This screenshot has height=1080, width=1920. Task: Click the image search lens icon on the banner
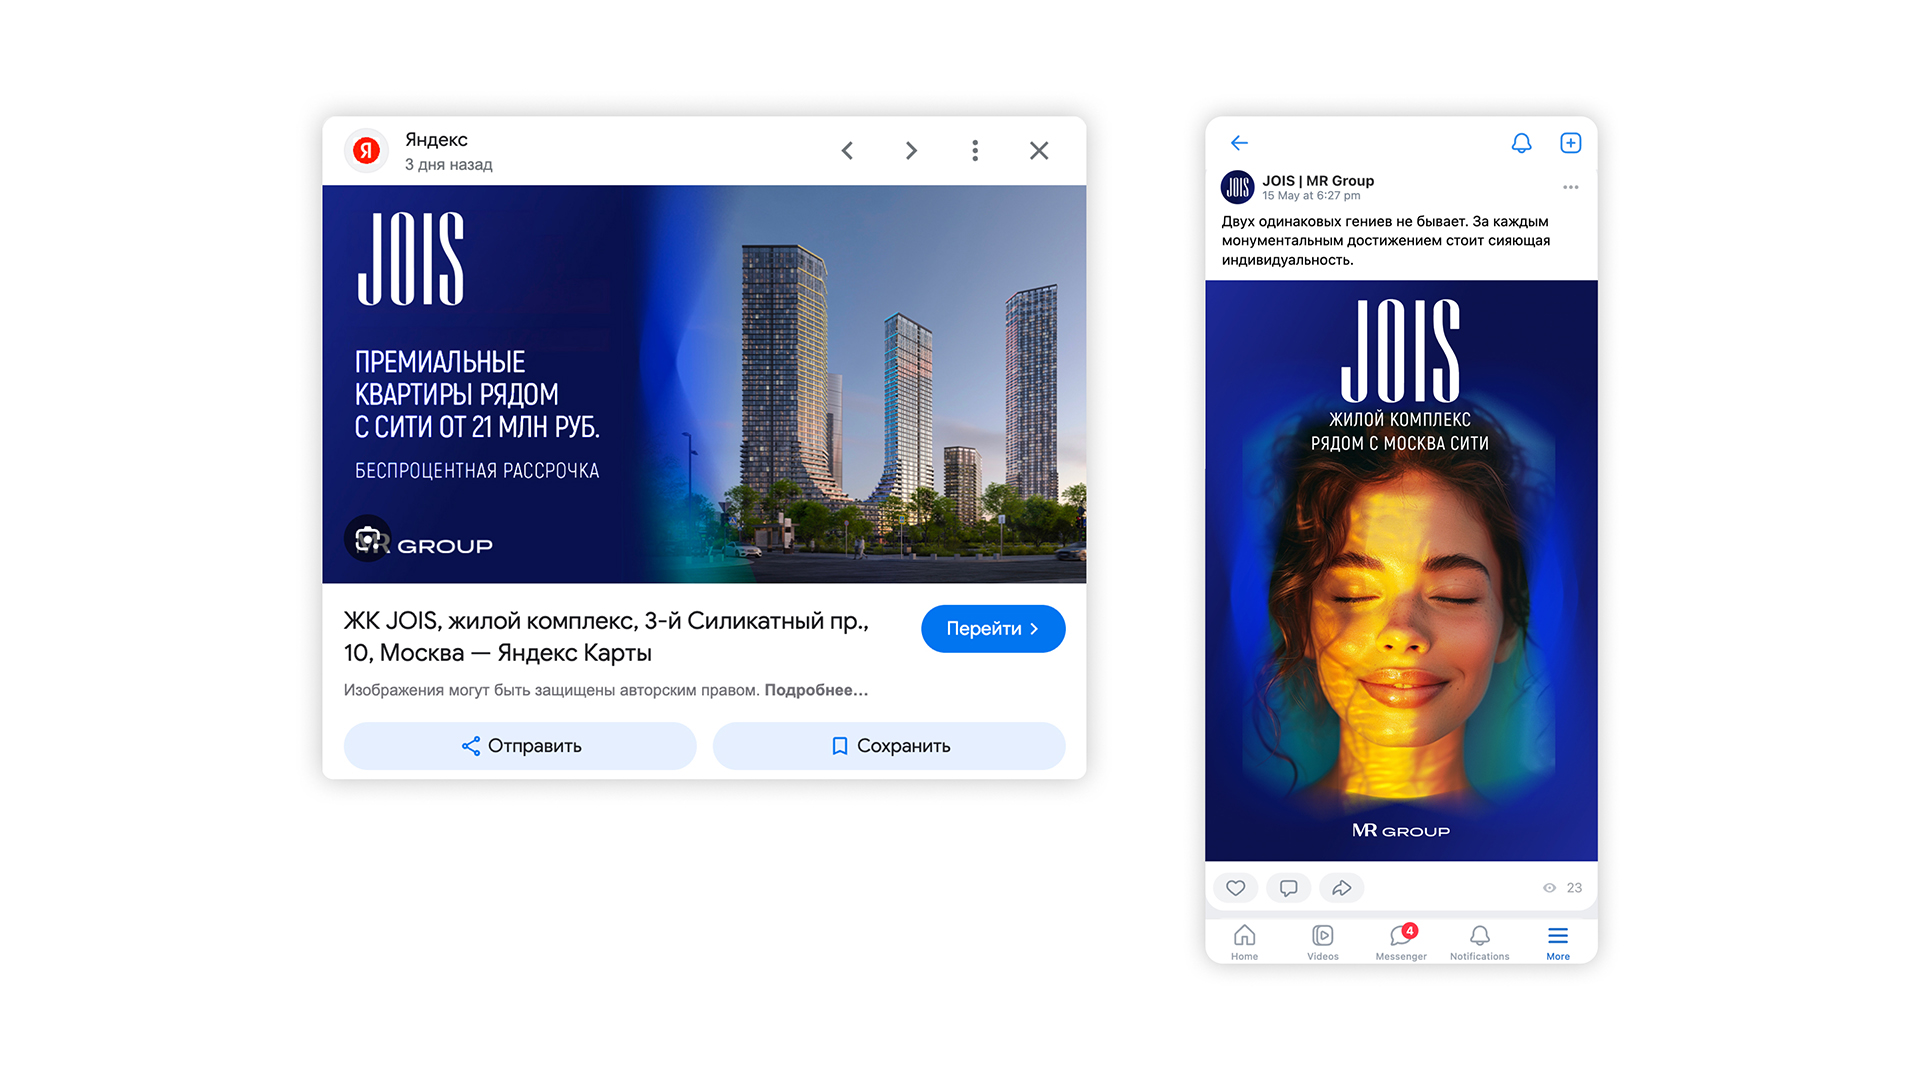[x=368, y=538]
